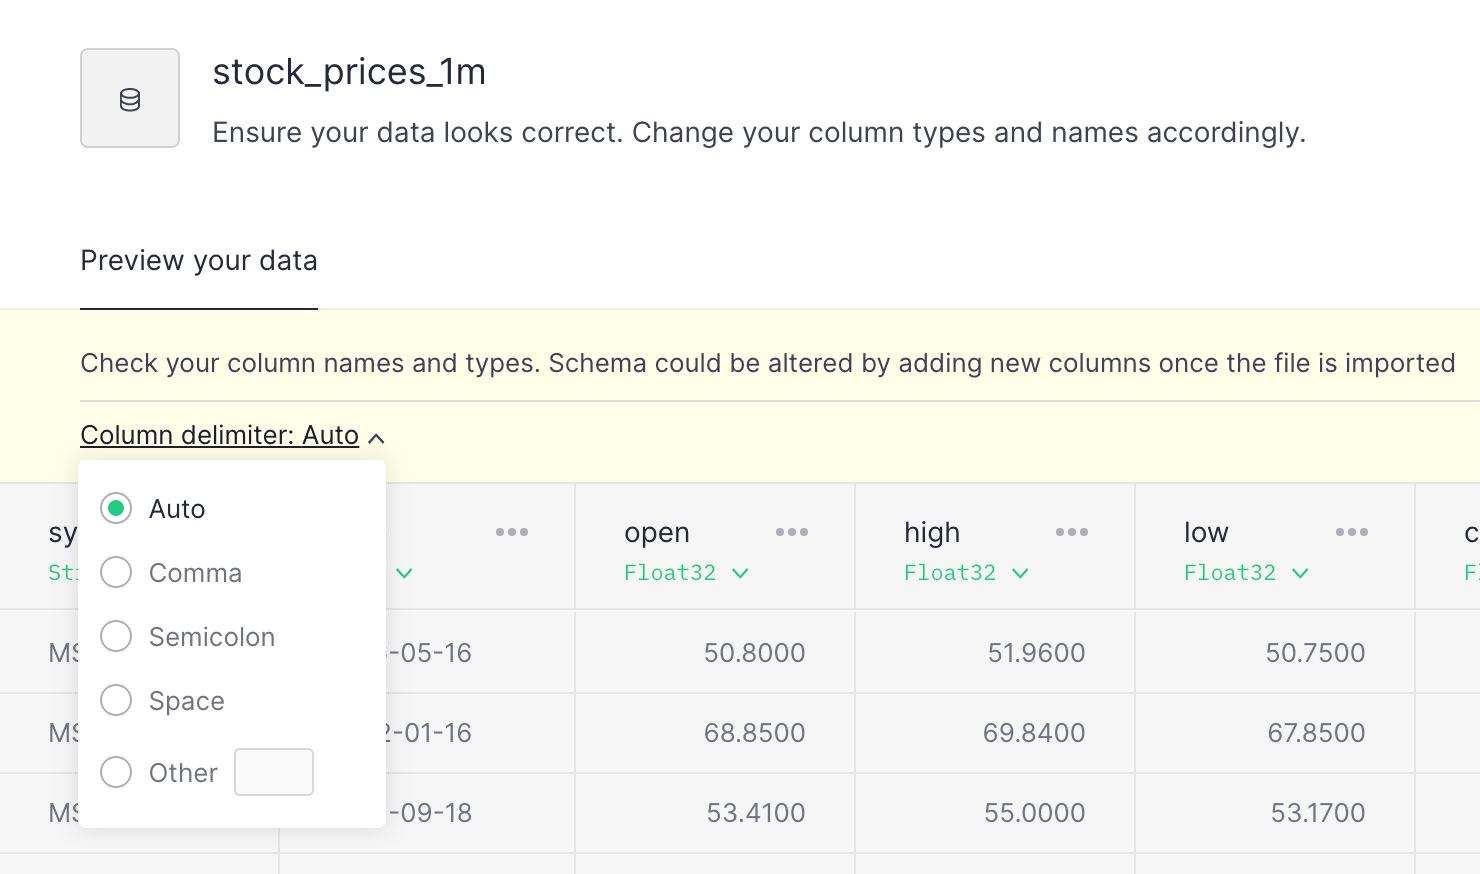Click the database icon beside stock_prices_1m
Image resolution: width=1480 pixels, height=874 pixels.
tap(130, 99)
